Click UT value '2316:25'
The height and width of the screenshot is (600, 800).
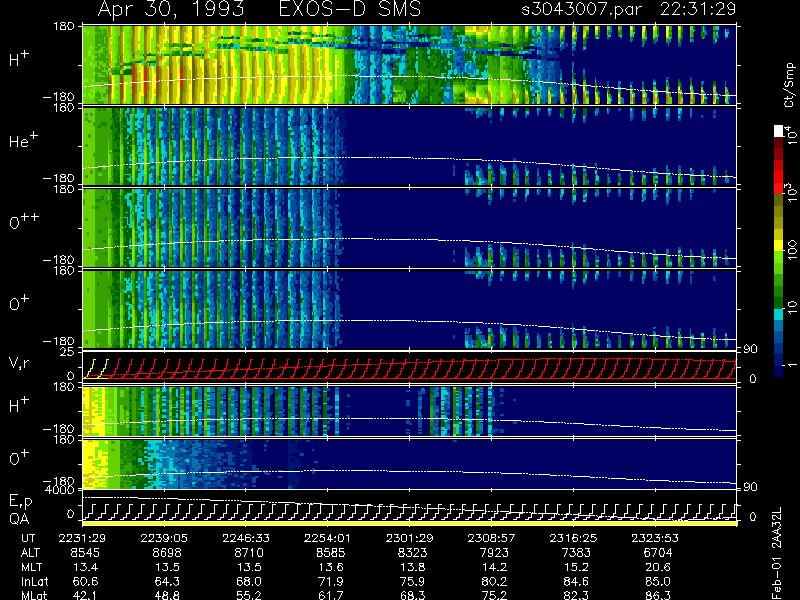point(573,538)
